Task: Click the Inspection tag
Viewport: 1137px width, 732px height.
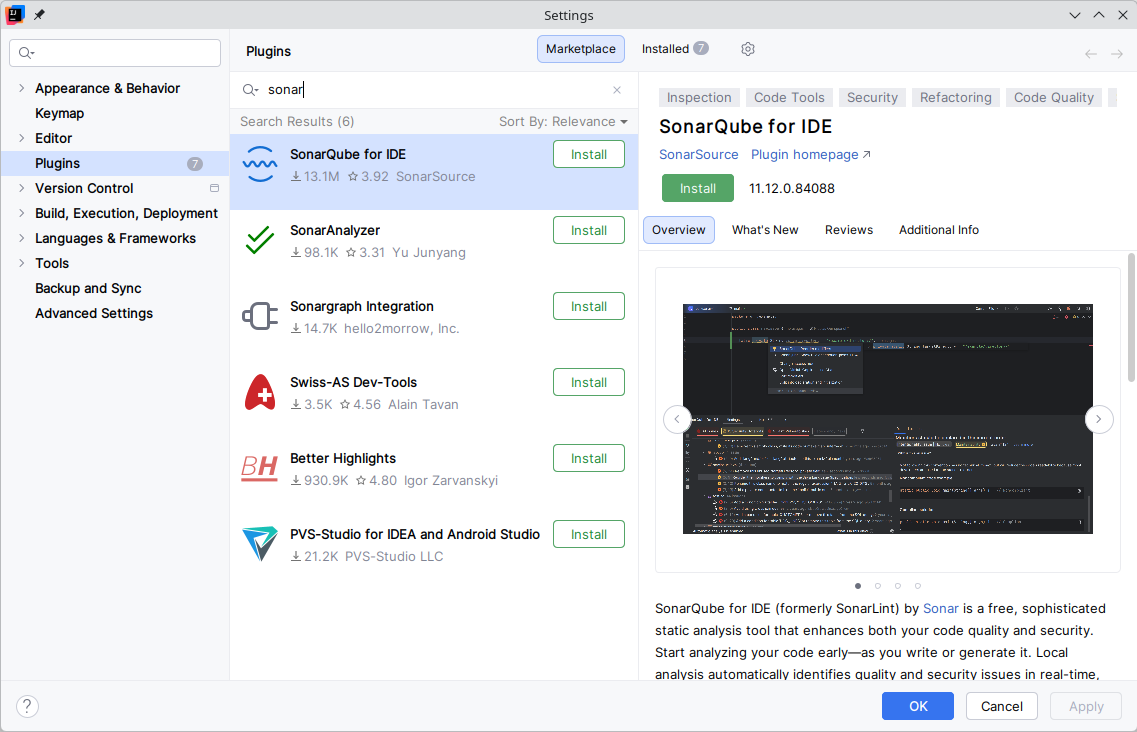Action: (x=699, y=97)
